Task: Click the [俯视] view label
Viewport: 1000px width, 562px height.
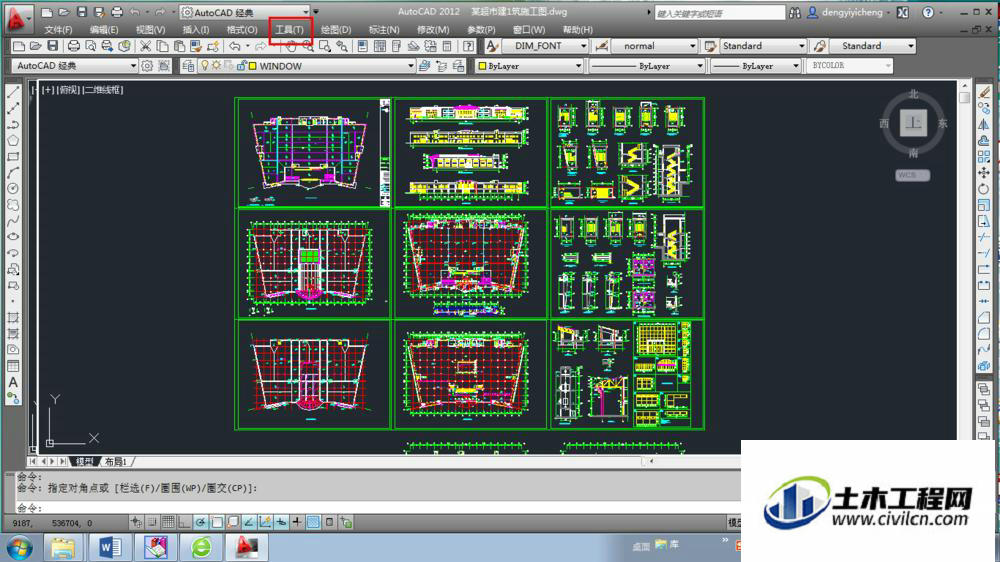Action: (70, 90)
